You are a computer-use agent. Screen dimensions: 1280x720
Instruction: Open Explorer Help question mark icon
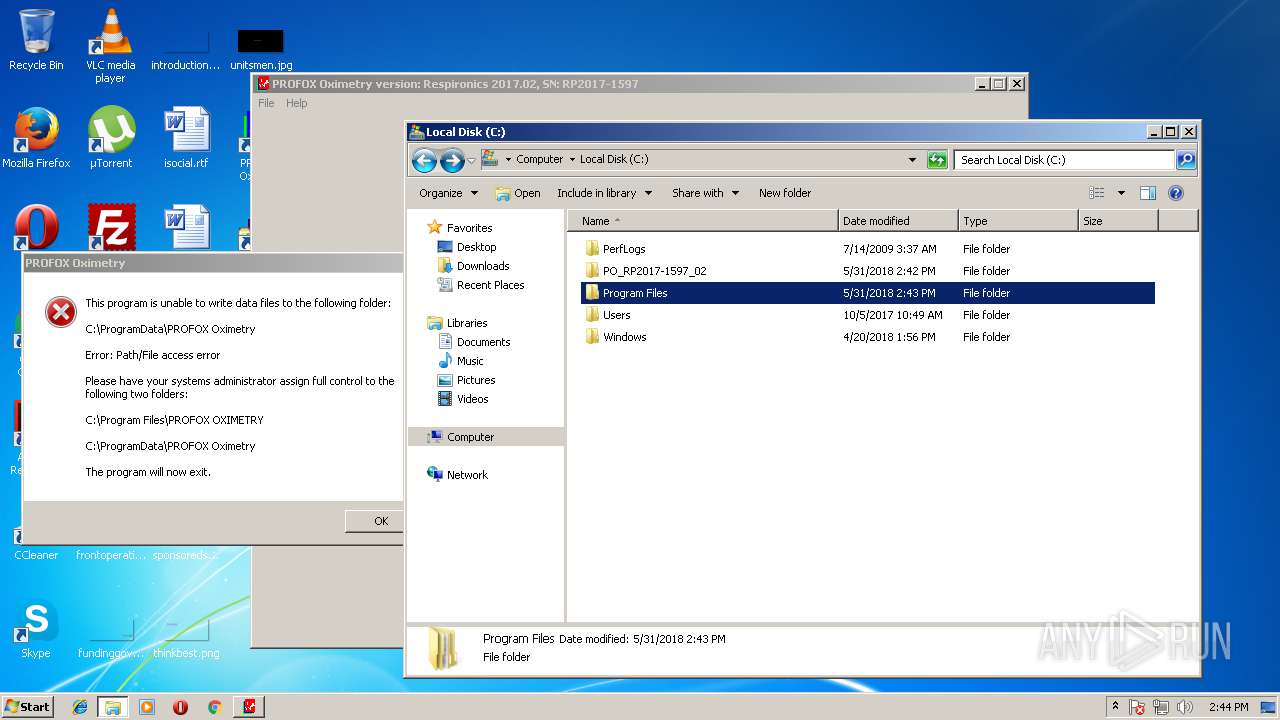pyautogui.click(x=1176, y=193)
